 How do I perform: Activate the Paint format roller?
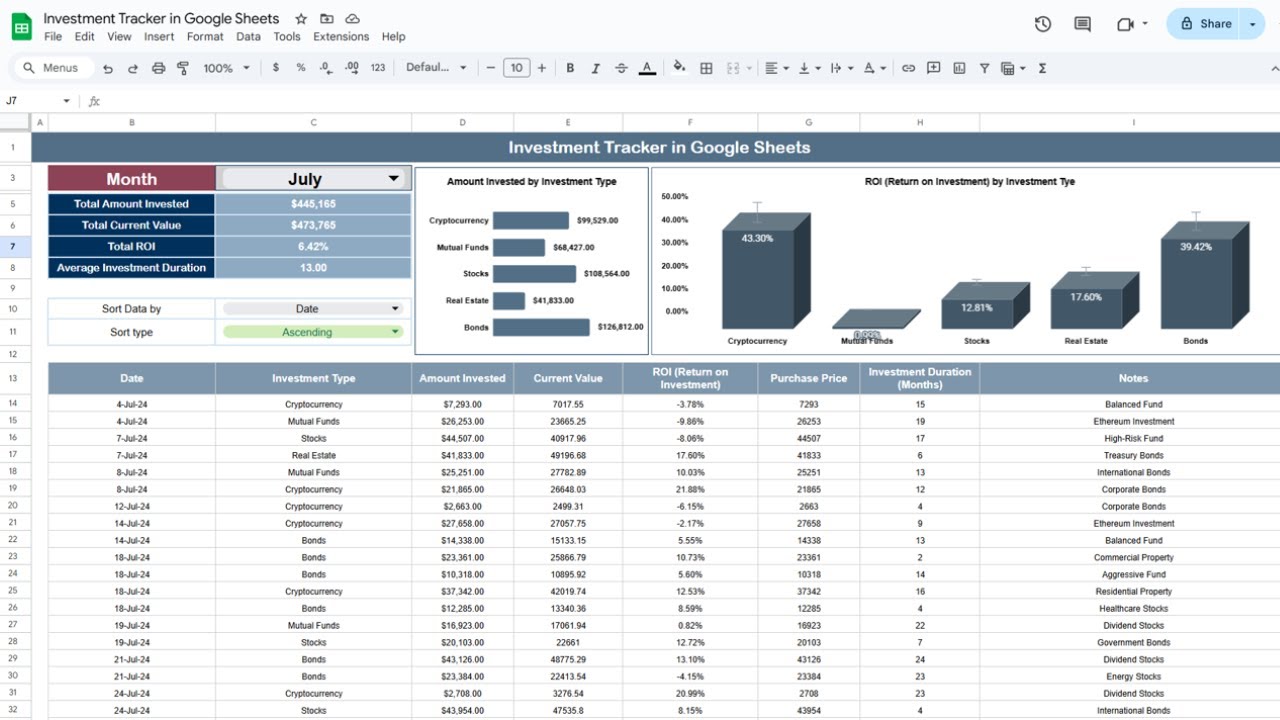click(183, 68)
